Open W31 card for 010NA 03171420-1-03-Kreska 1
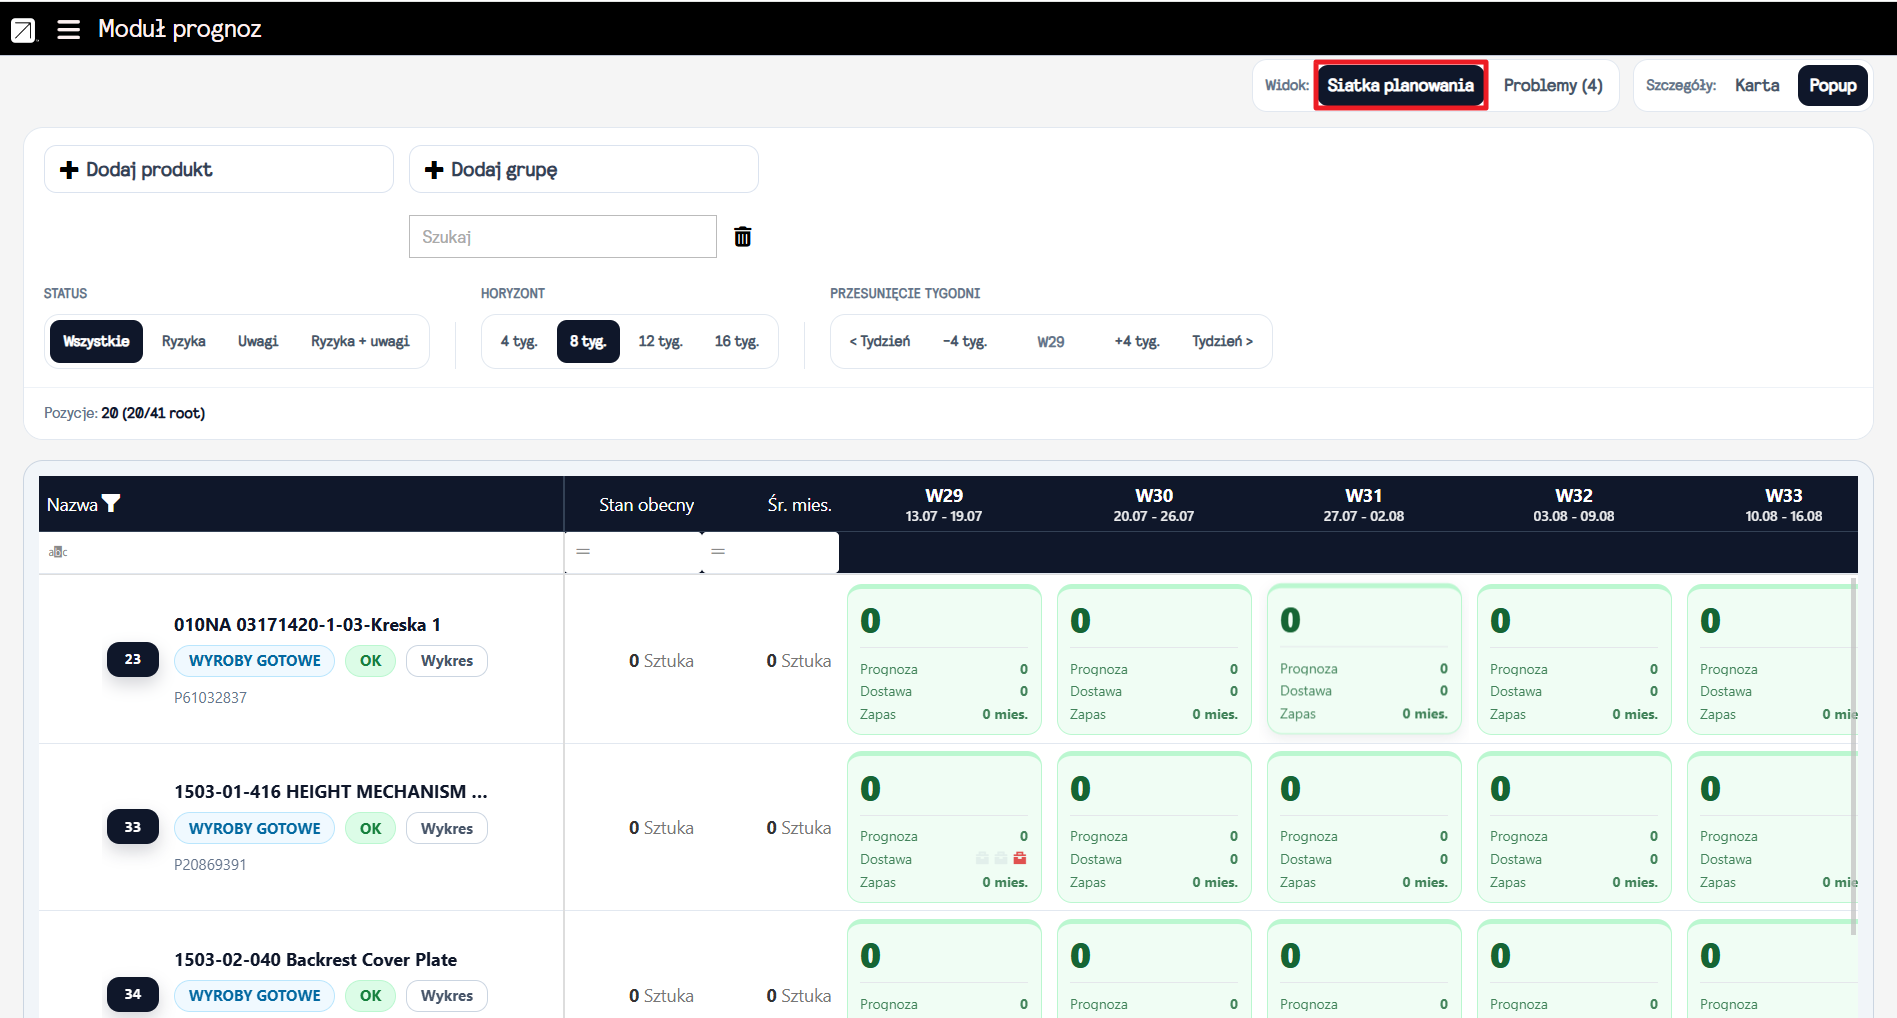The width and height of the screenshot is (1897, 1018). [x=1364, y=659]
